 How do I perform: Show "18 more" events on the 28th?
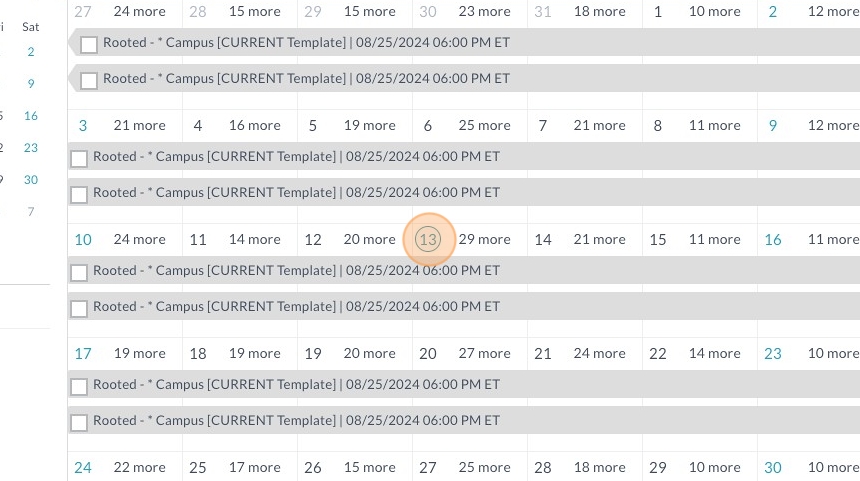pos(599,468)
